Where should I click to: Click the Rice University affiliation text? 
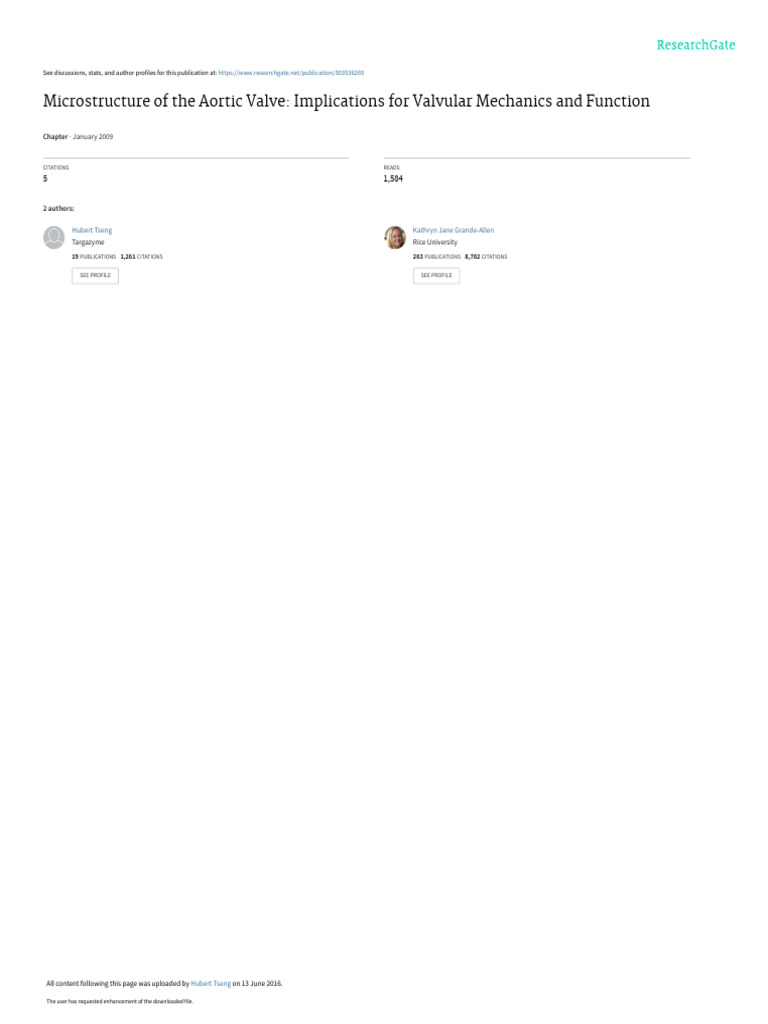[435, 242]
